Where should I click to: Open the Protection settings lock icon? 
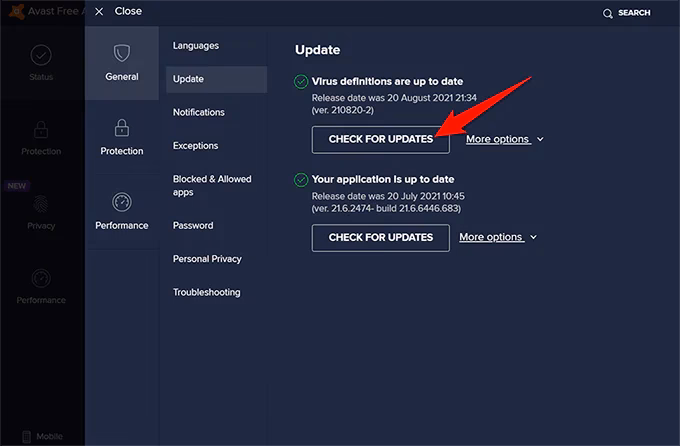121,128
